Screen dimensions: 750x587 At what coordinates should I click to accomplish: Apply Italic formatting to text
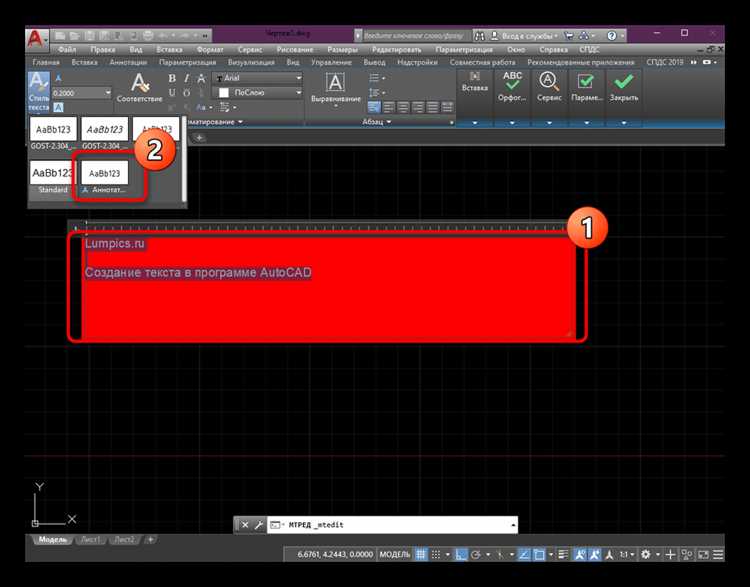[186, 78]
